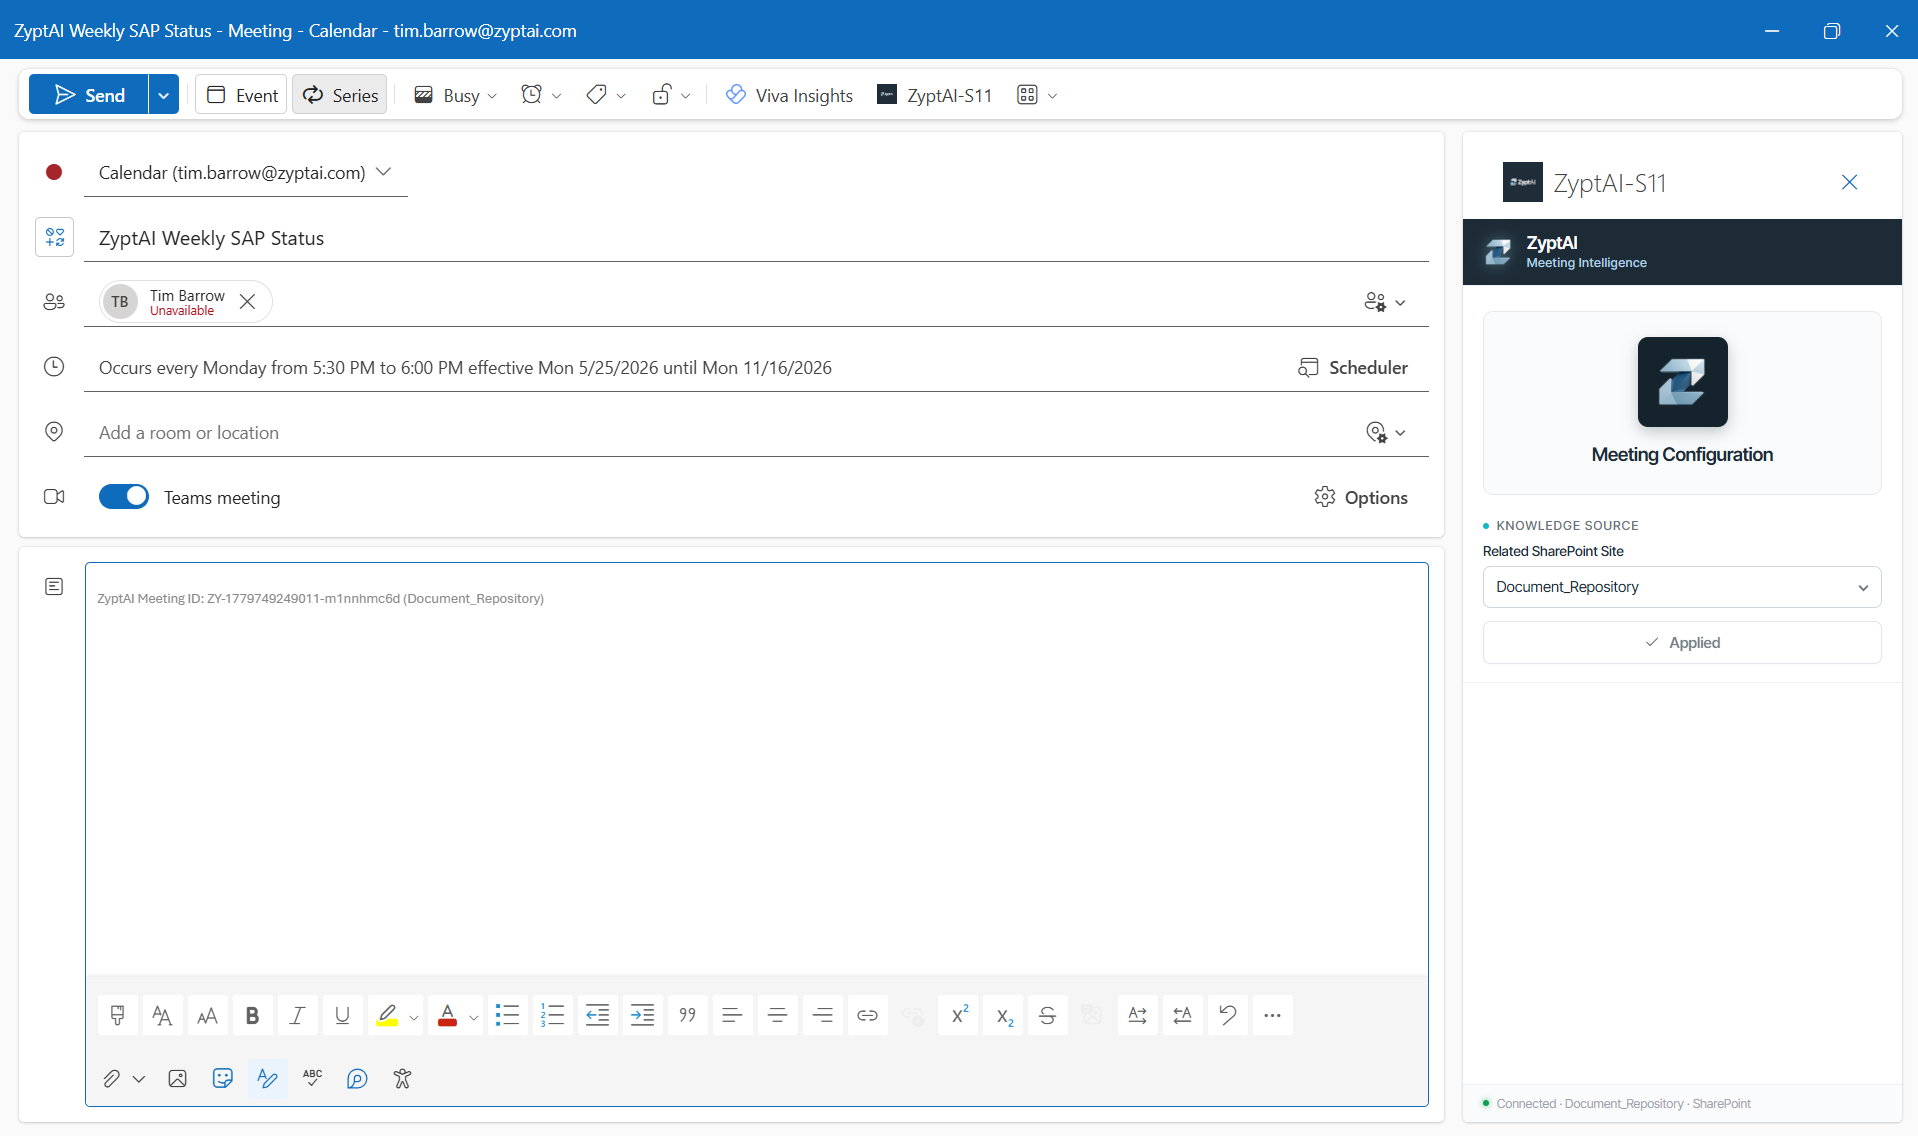The width and height of the screenshot is (1918, 1136).
Task: Click the recurrence time description
Action: click(465, 368)
